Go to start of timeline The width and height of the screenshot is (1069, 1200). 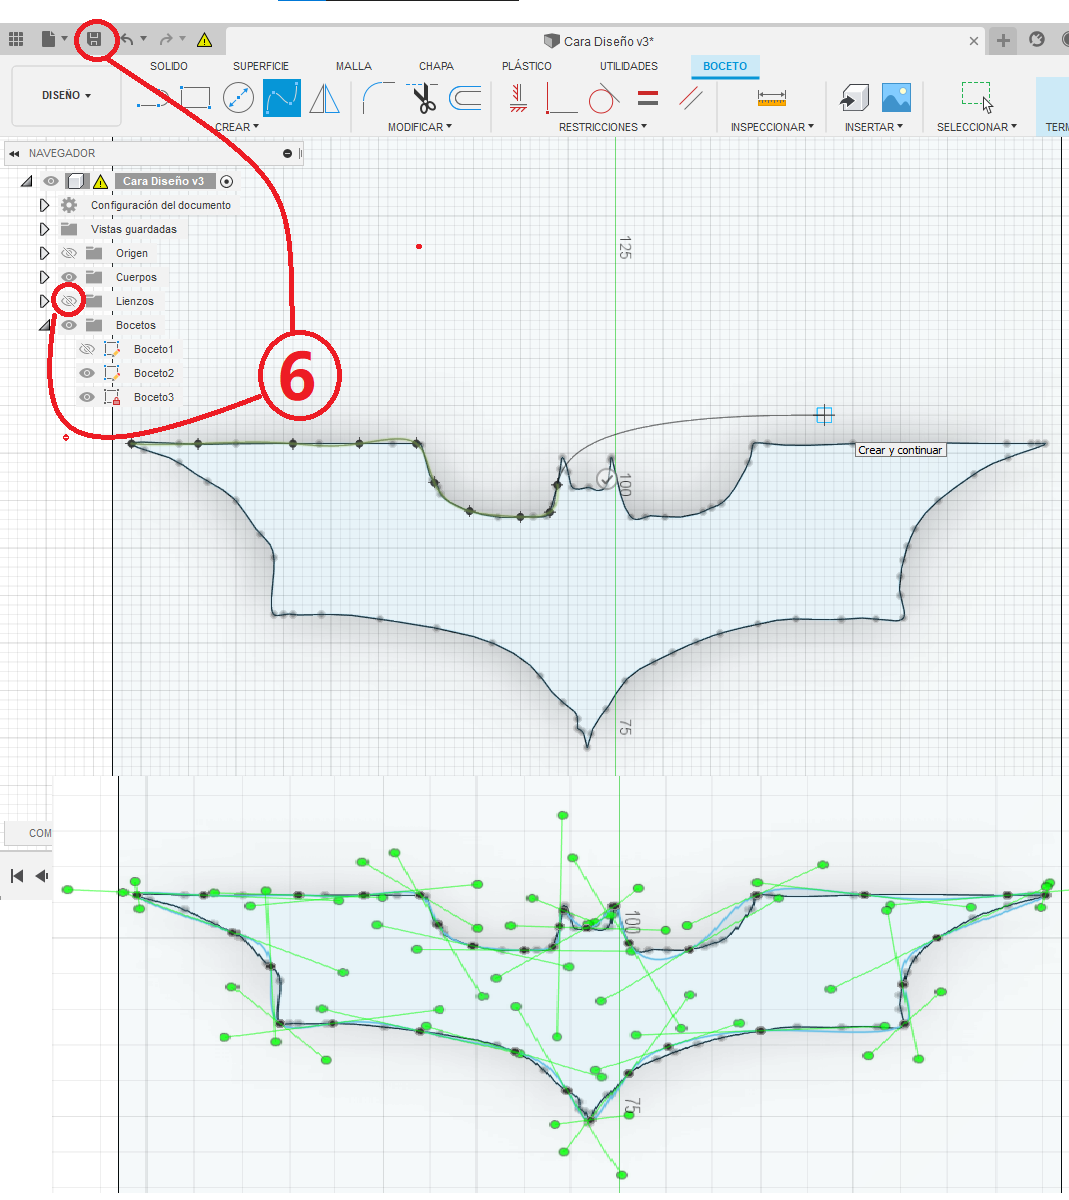click(17, 876)
